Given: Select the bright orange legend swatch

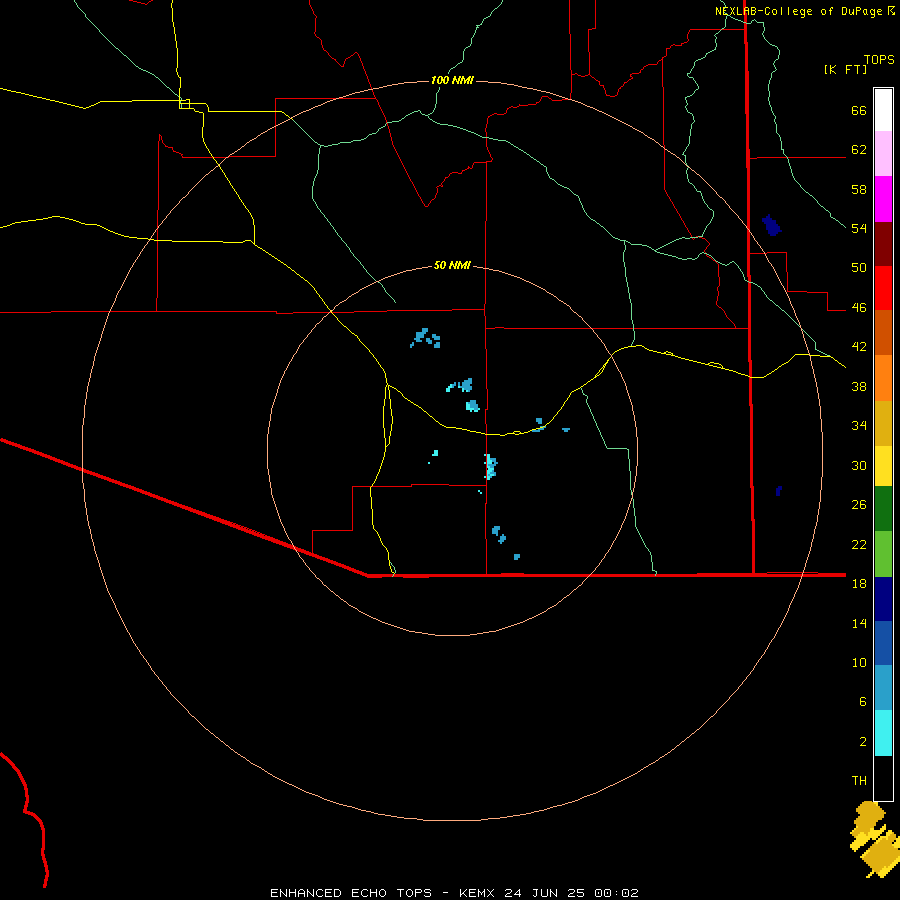Looking at the screenshot, I should pos(883,378).
